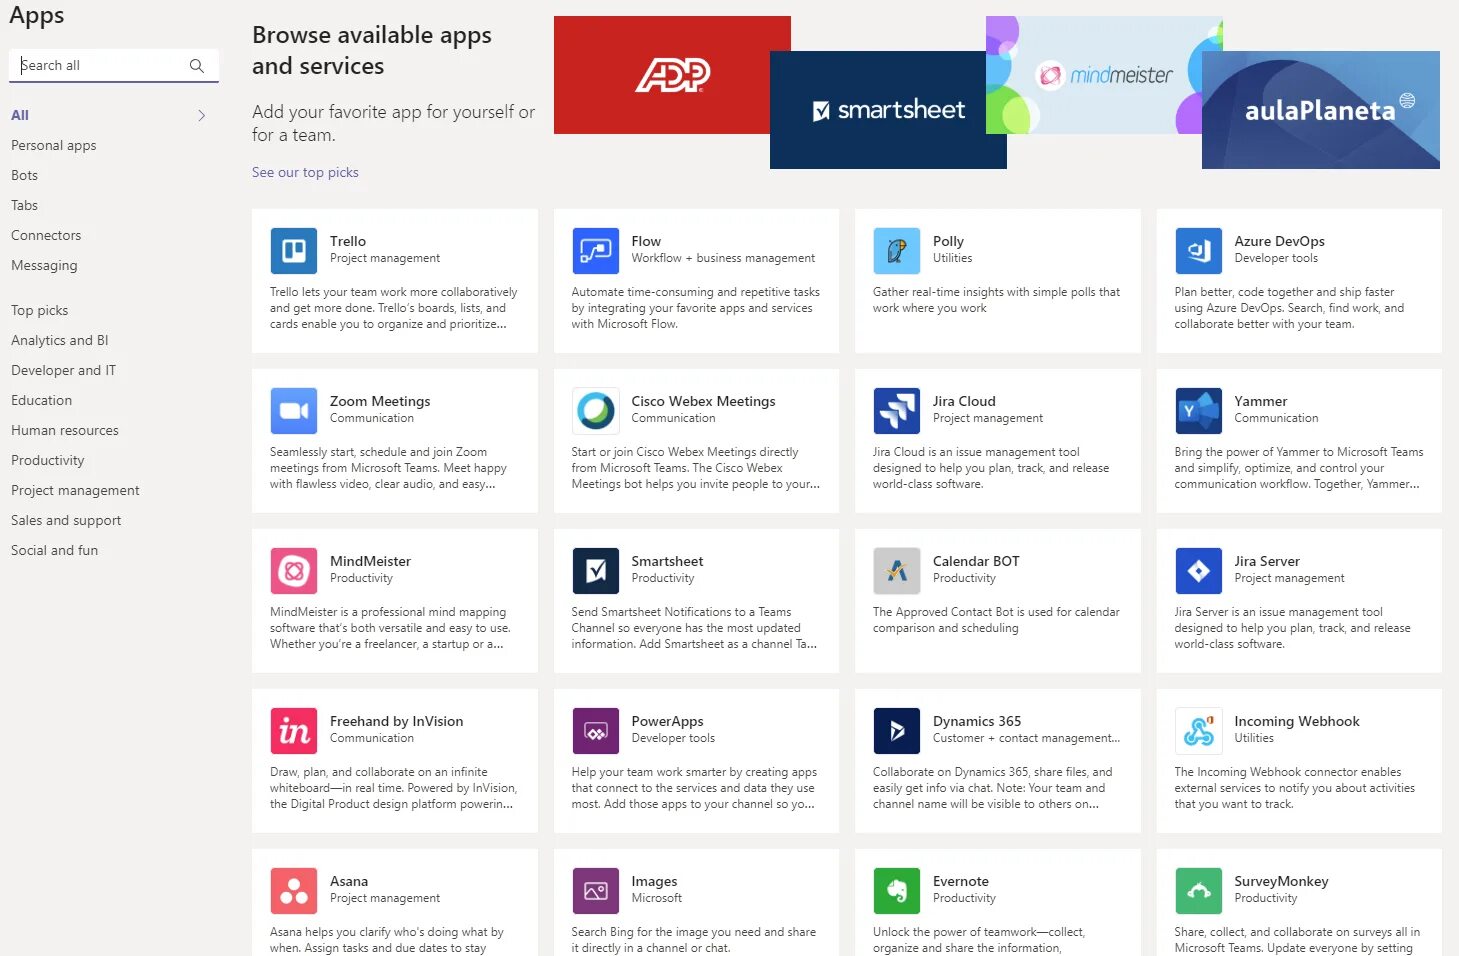Screen dimensions: 1459x956
Task: Browse Analytics and BI apps
Action: click(60, 340)
